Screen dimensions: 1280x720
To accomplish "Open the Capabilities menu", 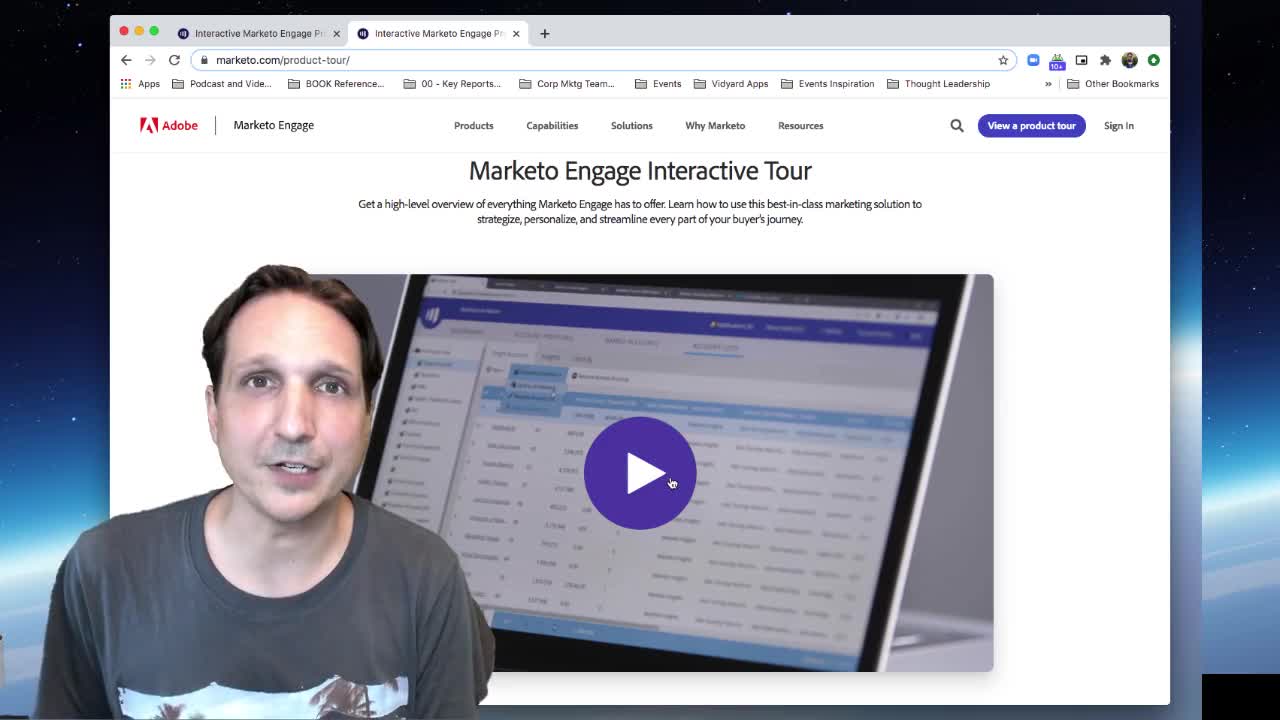I will pyautogui.click(x=552, y=126).
